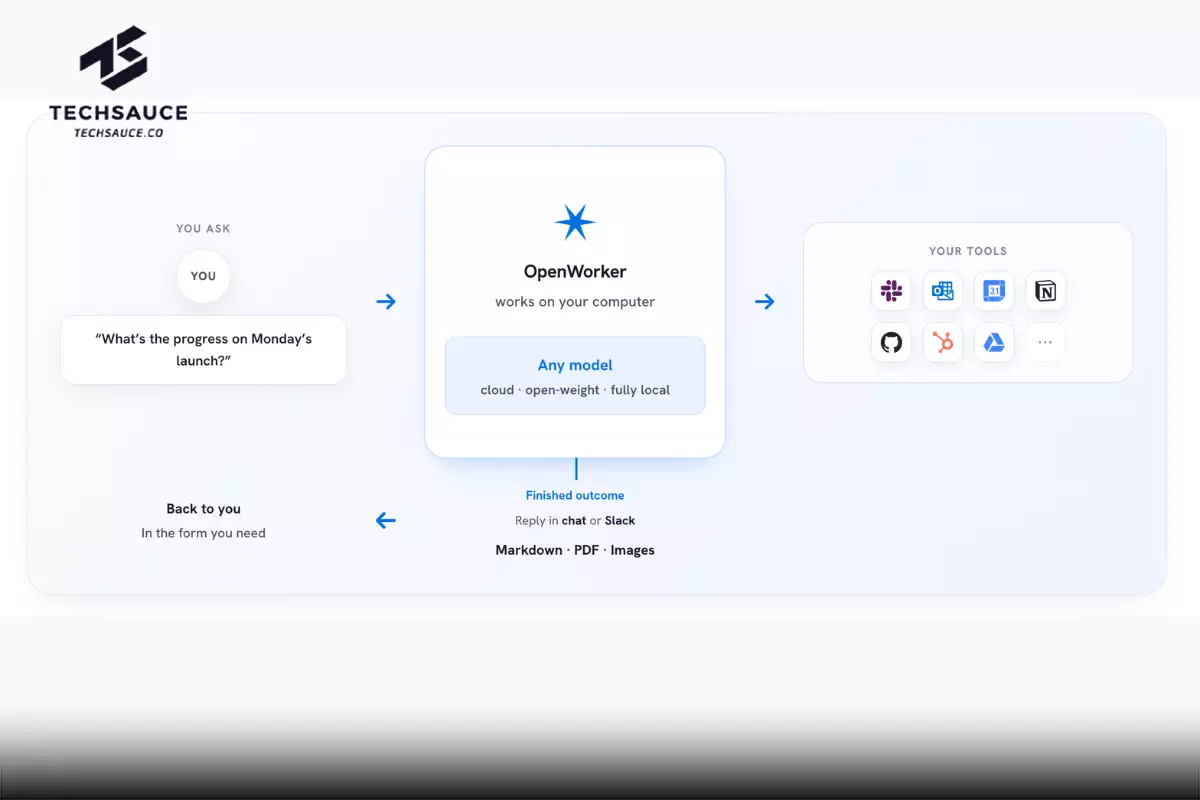Select the "Any model" card
Viewport: 1200px width, 800px height.
click(575, 375)
